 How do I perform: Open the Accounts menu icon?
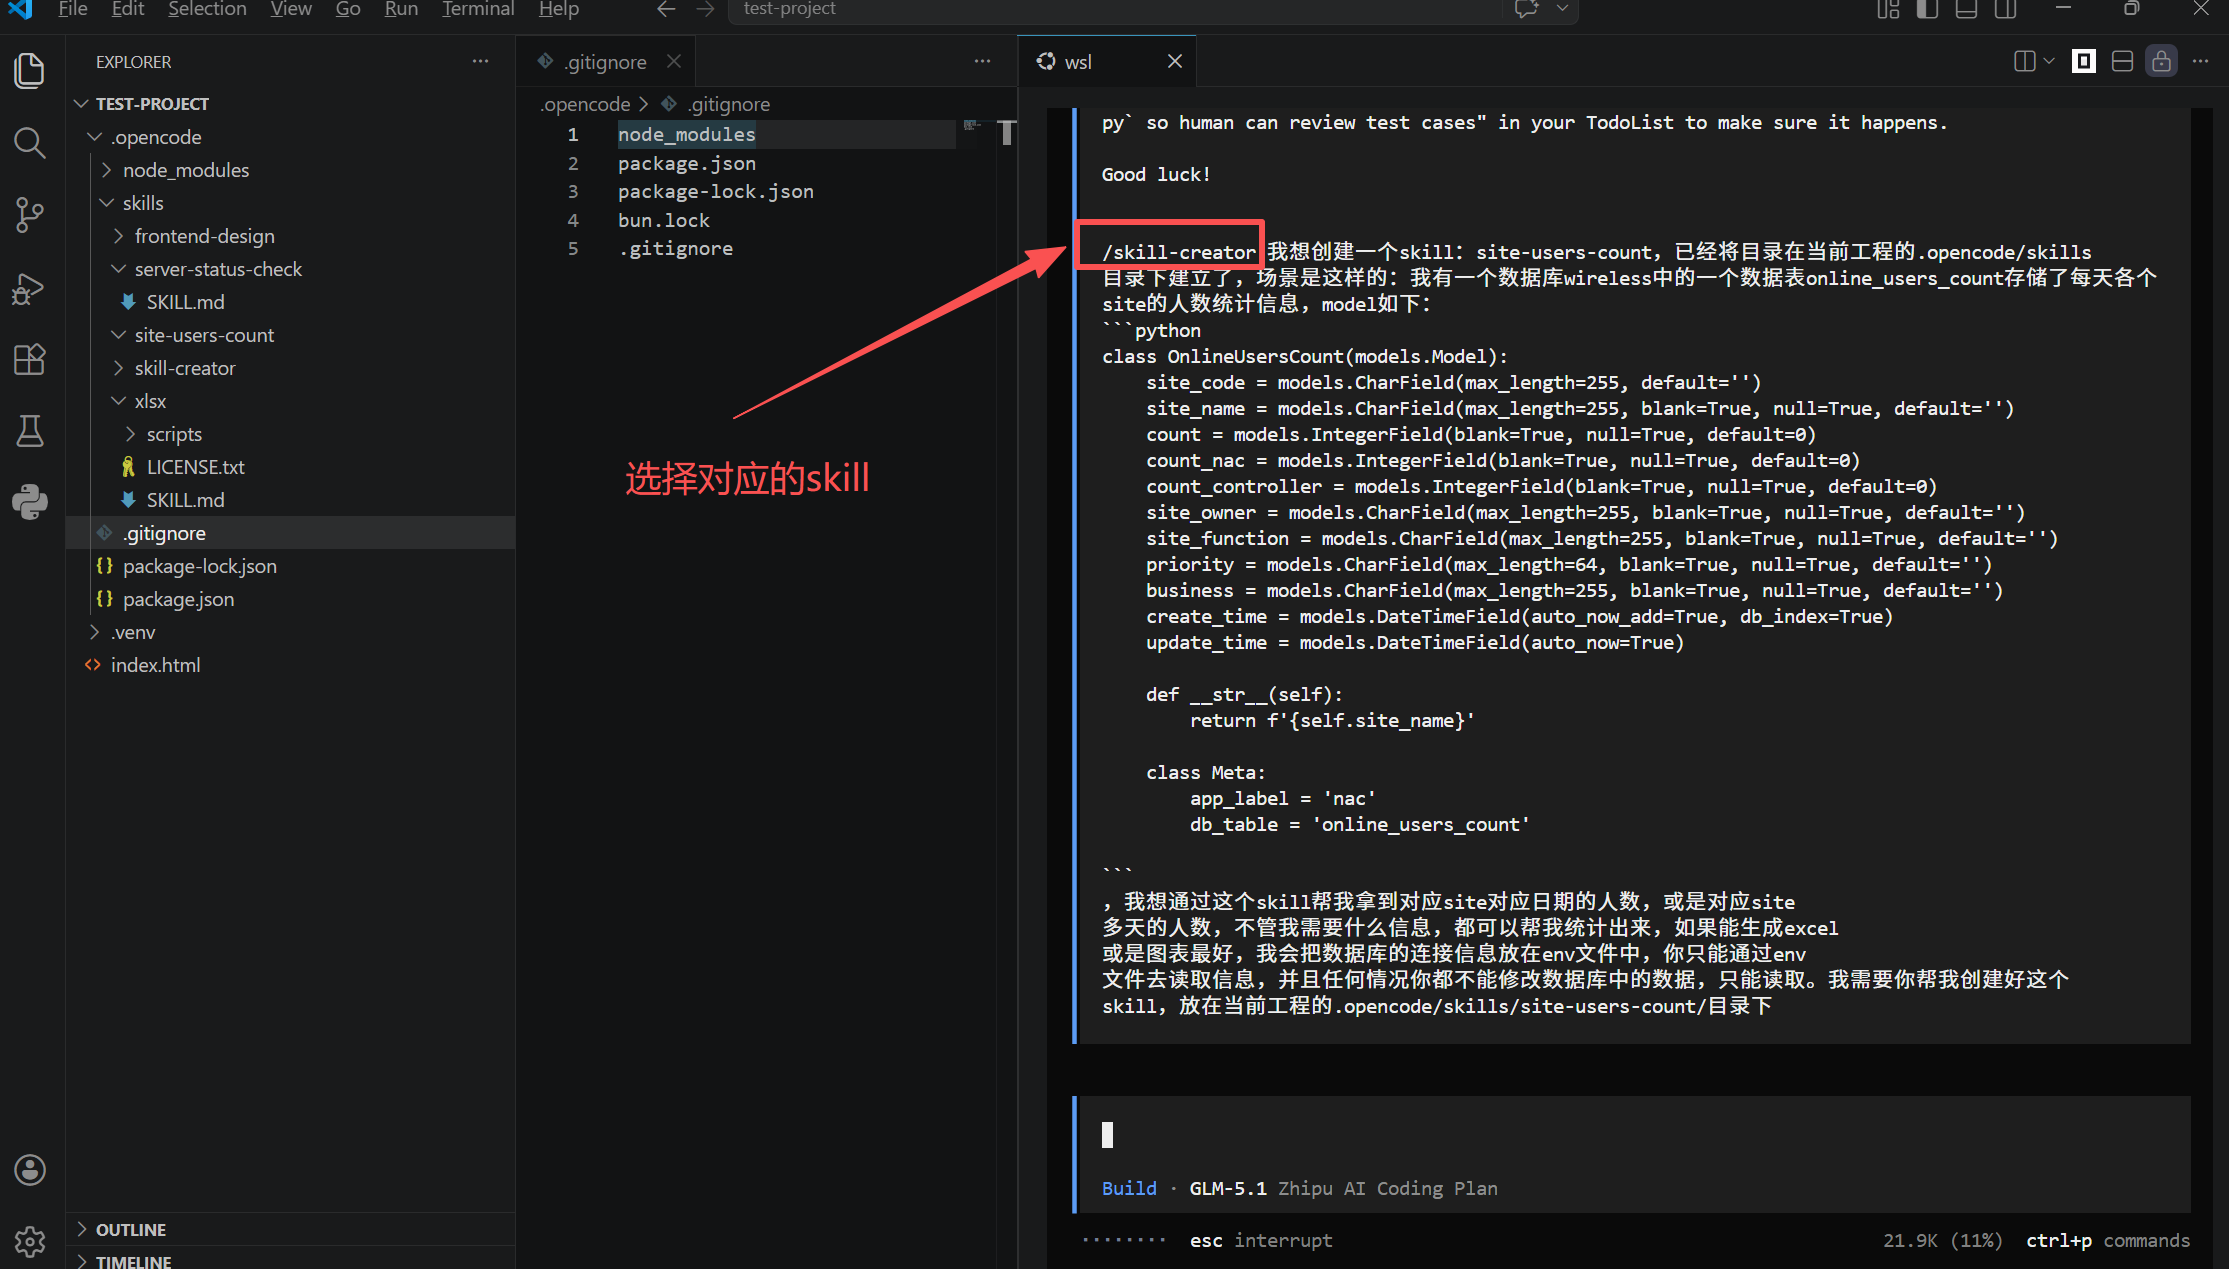pyautogui.click(x=30, y=1170)
